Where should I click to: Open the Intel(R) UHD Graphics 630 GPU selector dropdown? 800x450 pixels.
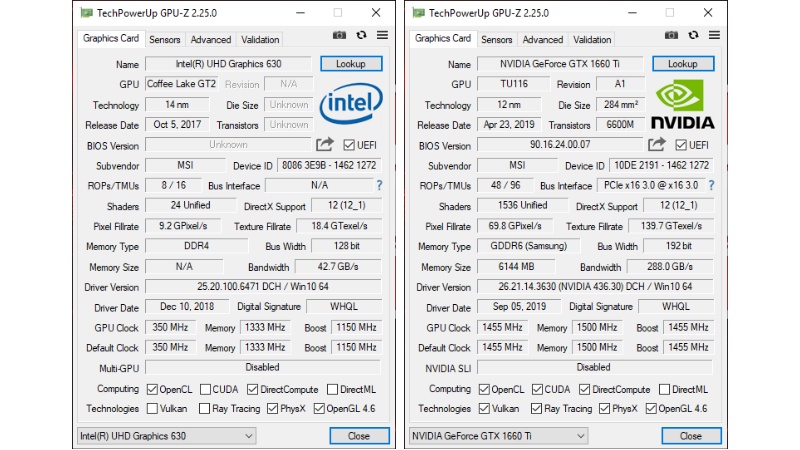point(166,436)
